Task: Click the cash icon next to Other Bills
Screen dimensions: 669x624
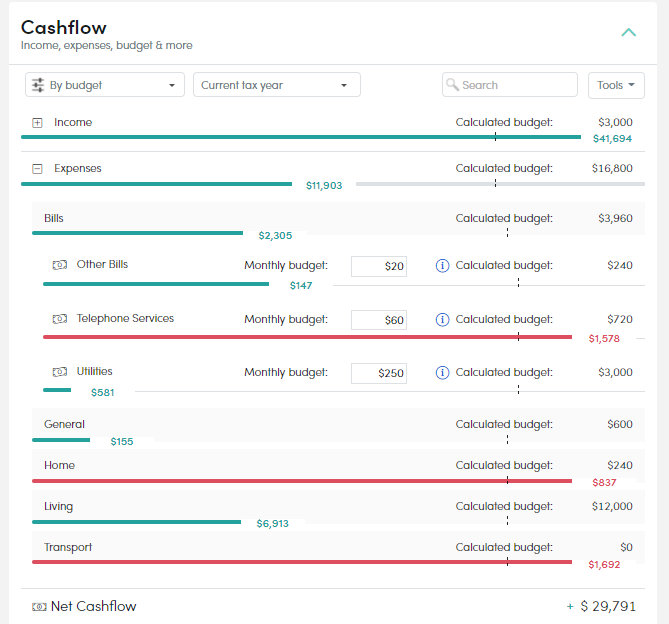Action: click(x=60, y=265)
